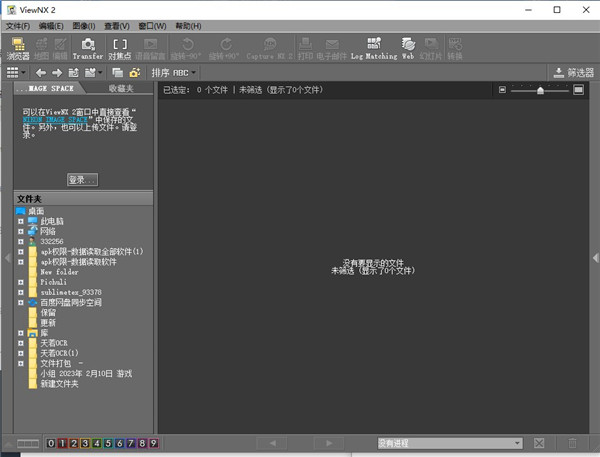Select the sublimetex_93378 folder

click(71, 292)
